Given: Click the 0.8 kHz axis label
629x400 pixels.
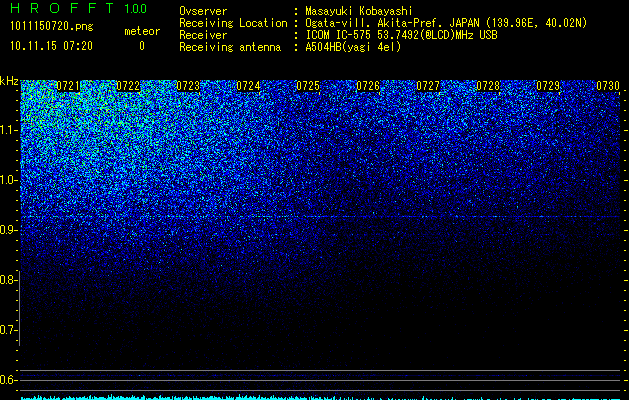Looking at the screenshot, I should tap(8, 280).
